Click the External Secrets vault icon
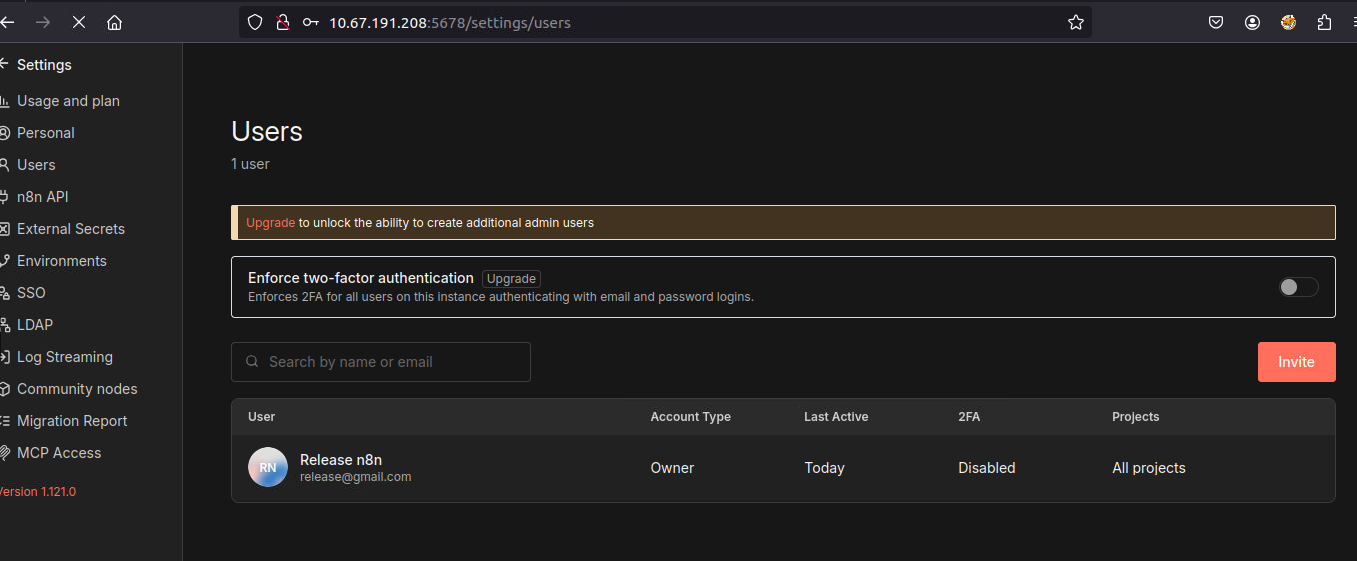This screenshot has height=561, width=1357. 4,229
